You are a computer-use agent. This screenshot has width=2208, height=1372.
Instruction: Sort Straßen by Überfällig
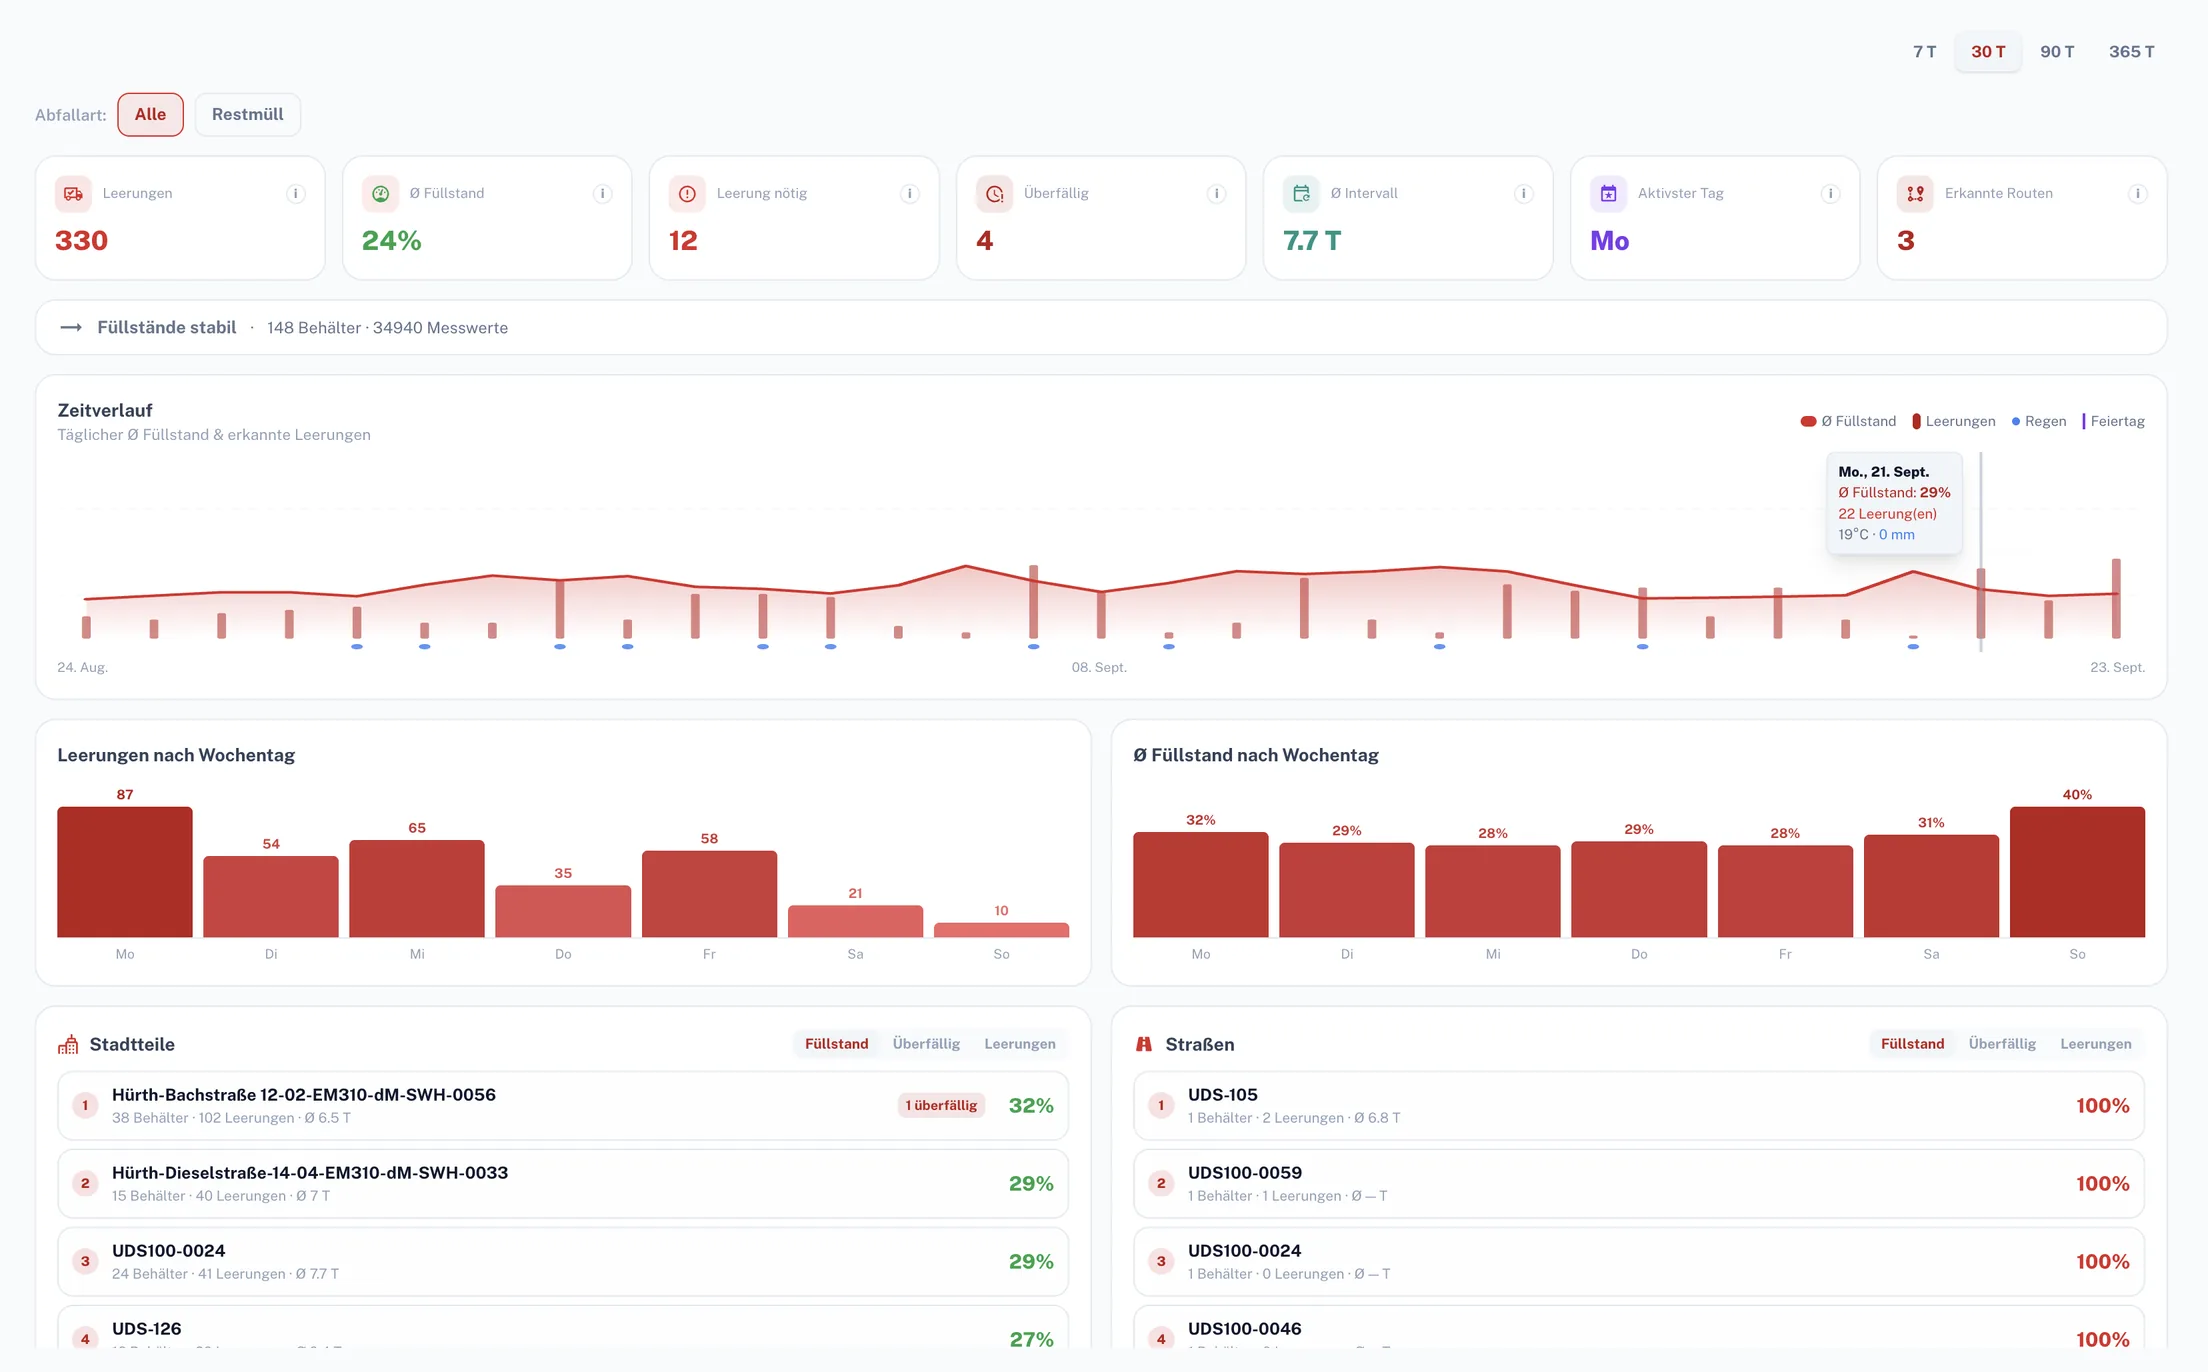(2002, 1044)
